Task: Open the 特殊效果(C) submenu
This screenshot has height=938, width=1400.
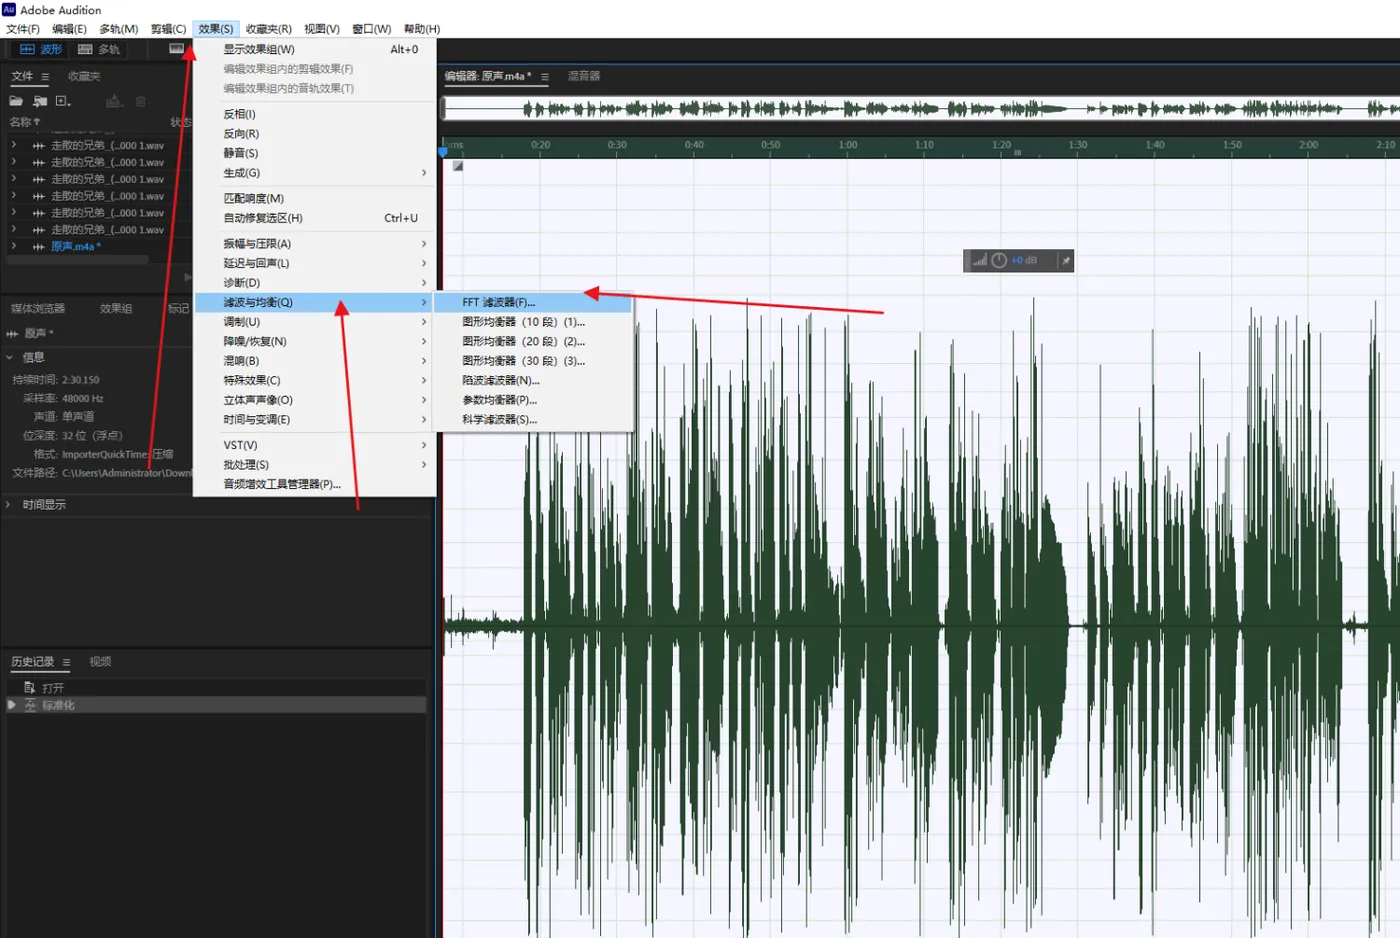Action: [x=315, y=381]
